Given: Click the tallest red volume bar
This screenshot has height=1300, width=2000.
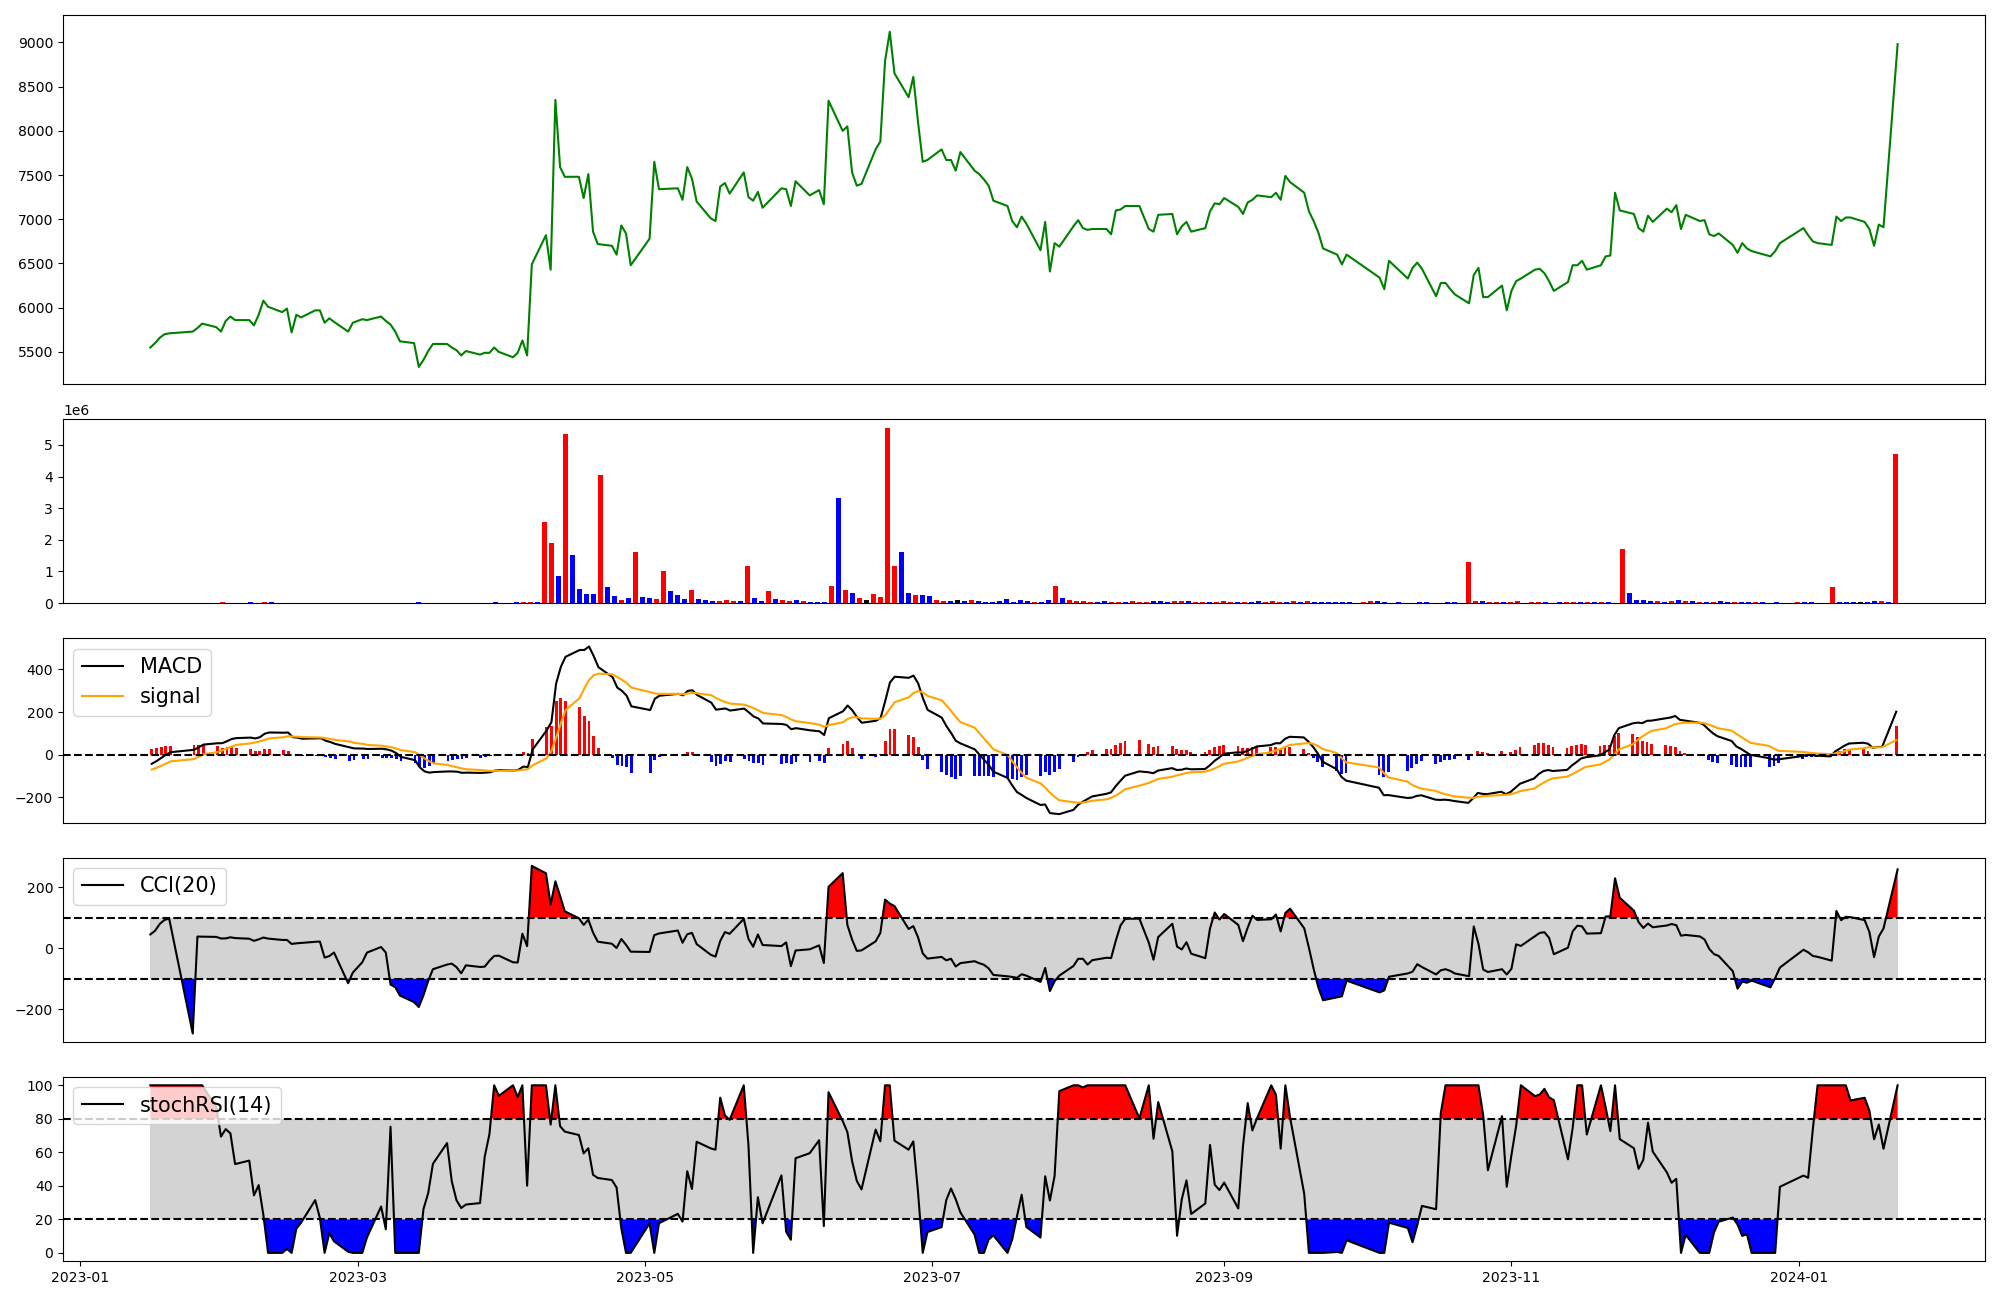Looking at the screenshot, I should click(887, 515).
